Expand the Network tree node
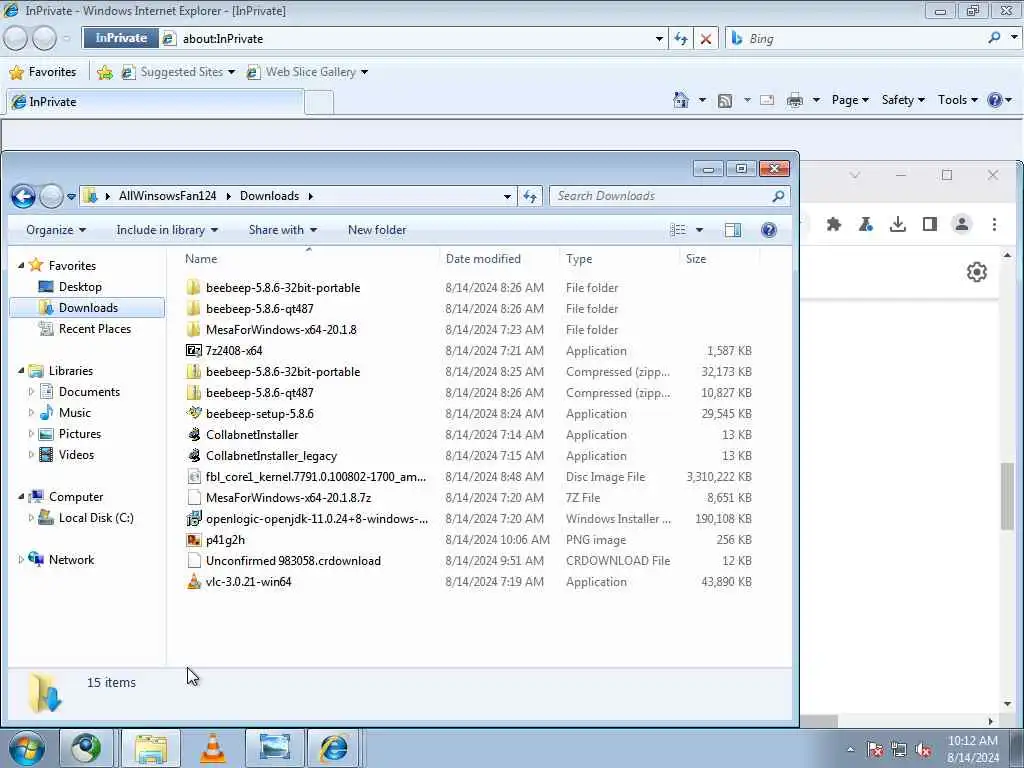 20,560
